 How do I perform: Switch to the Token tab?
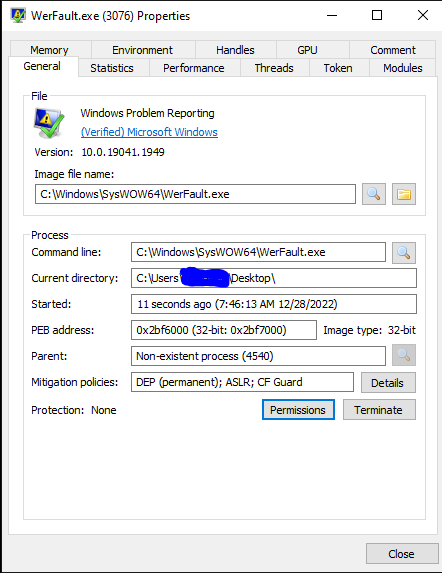338,68
